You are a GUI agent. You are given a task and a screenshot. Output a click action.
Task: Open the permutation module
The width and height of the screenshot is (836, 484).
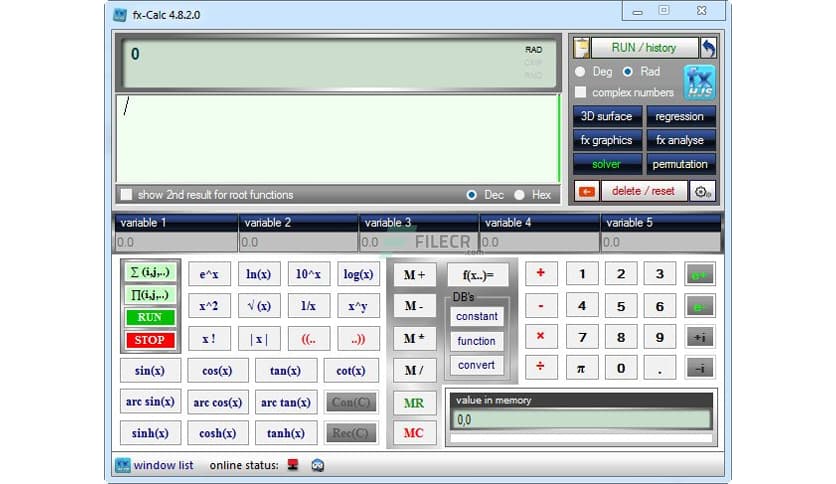tap(680, 164)
